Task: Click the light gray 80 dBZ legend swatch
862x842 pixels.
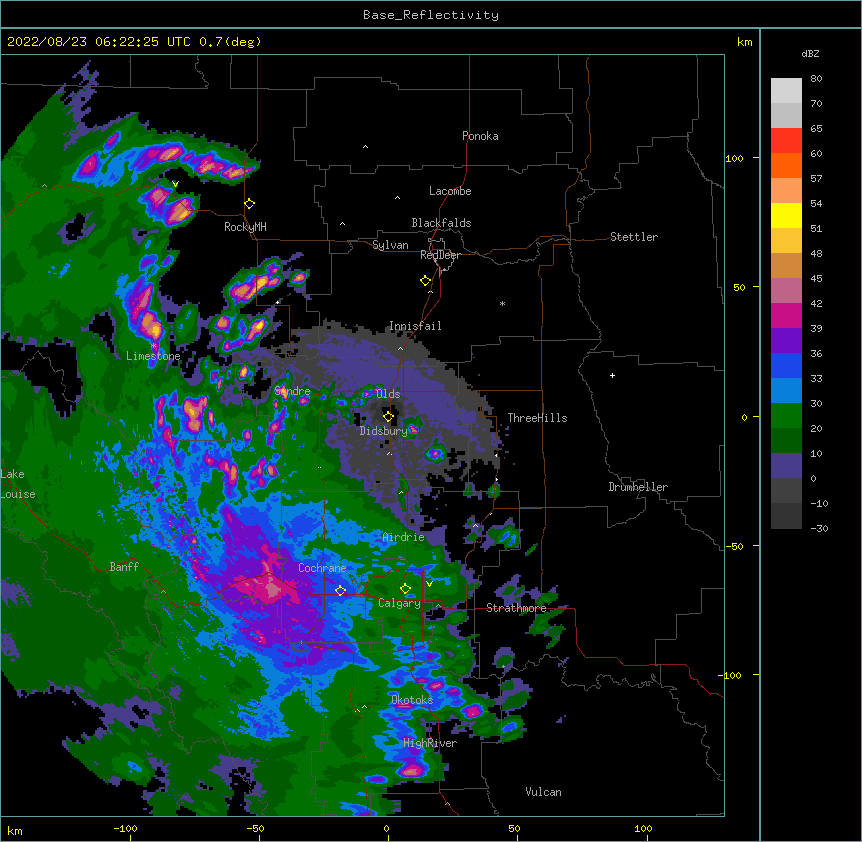Action: (786, 91)
